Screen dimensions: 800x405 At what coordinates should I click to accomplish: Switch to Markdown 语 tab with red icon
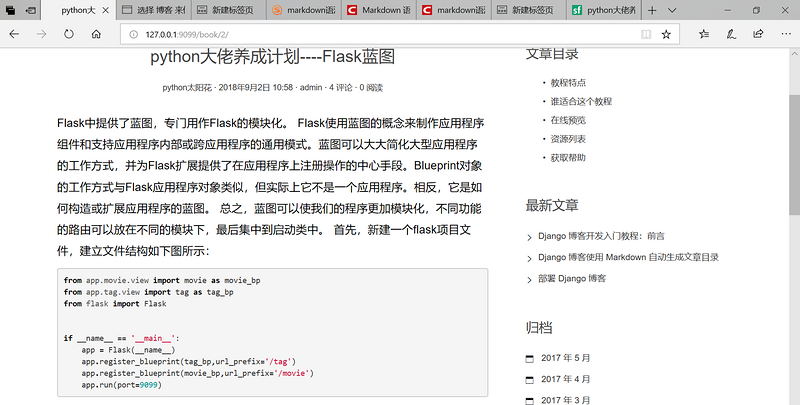point(379,10)
